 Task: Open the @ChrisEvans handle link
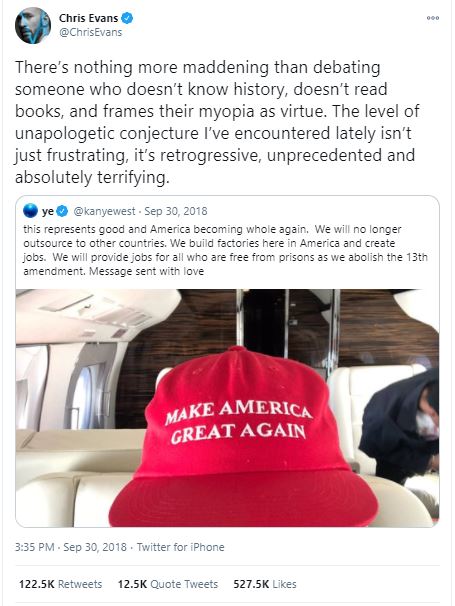(x=90, y=32)
